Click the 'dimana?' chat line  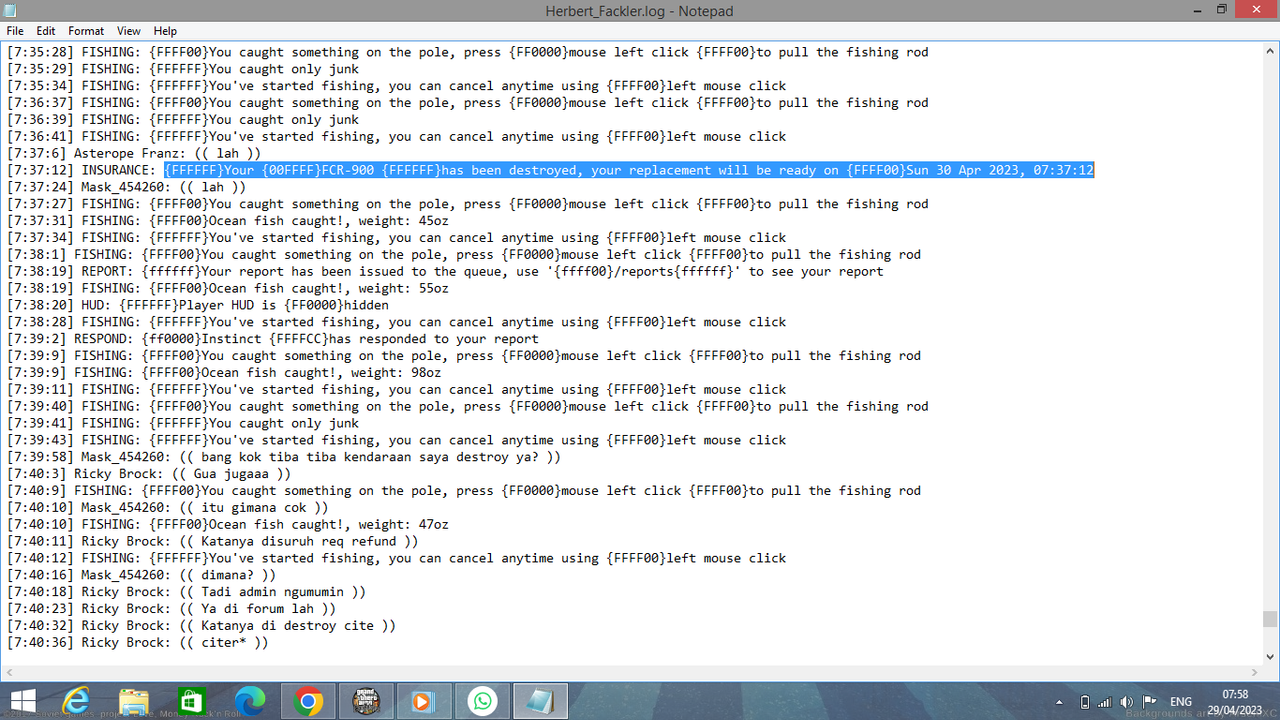[x=141, y=575]
